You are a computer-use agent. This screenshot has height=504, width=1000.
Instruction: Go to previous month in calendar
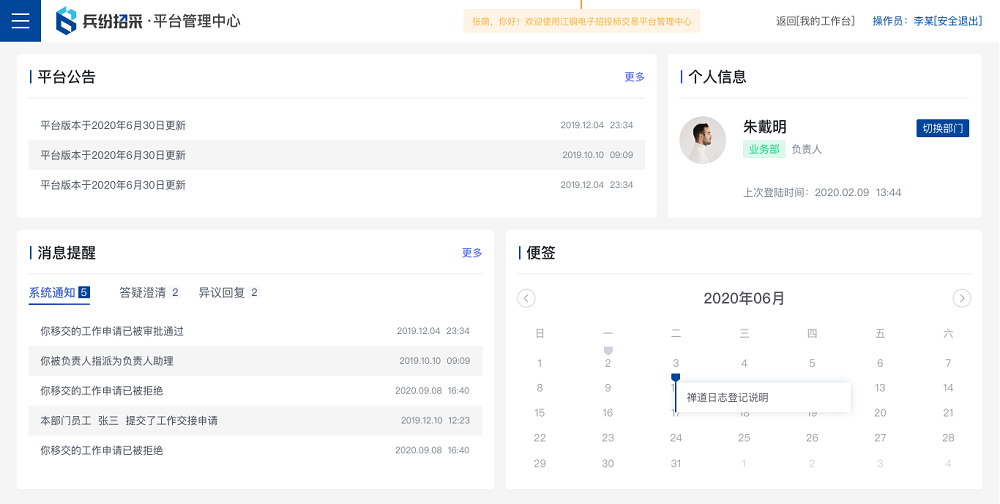527,298
